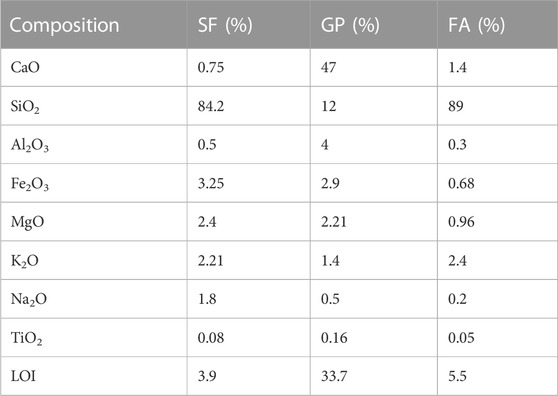This screenshot has height=396, width=558.
Task: Click the 0.16 TiO2 value
Action: pos(334,337)
